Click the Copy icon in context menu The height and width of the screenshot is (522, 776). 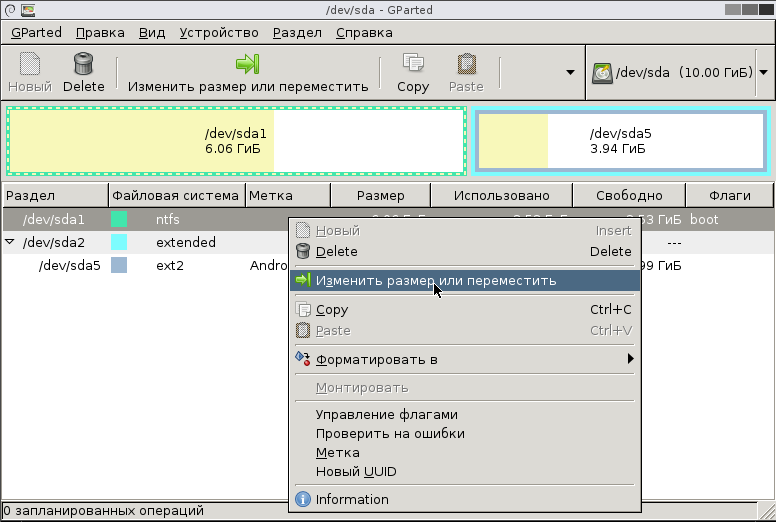click(x=303, y=309)
